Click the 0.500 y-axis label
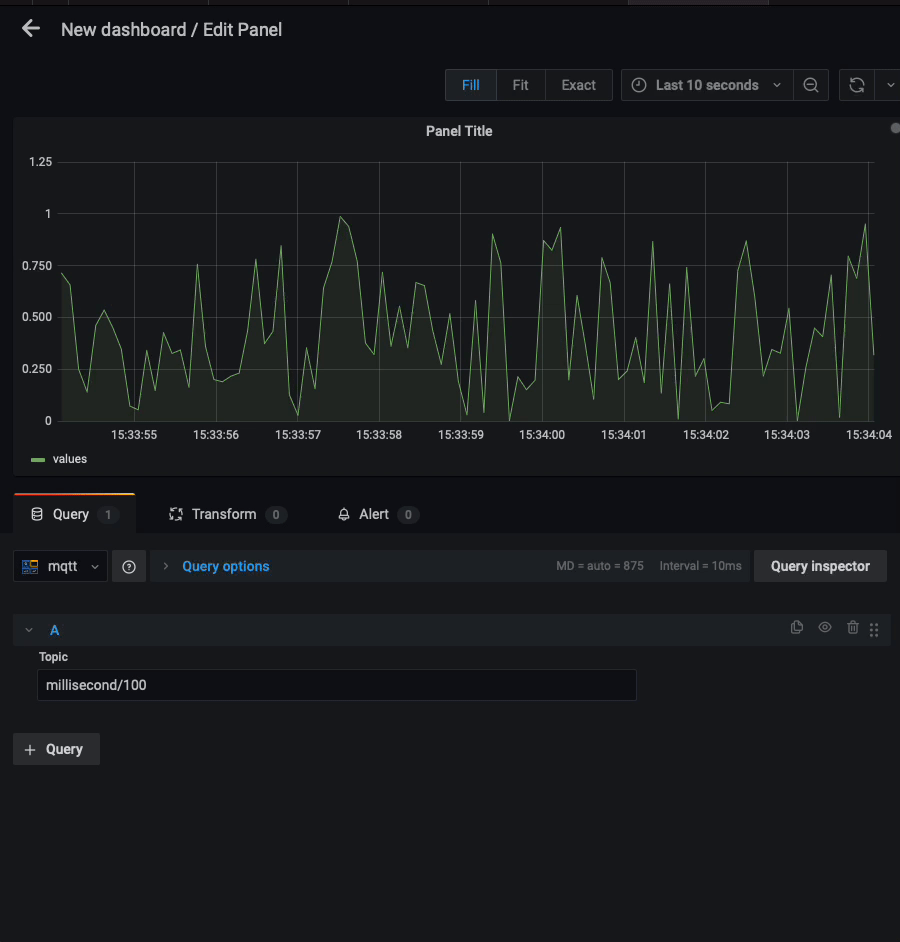 coord(37,317)
